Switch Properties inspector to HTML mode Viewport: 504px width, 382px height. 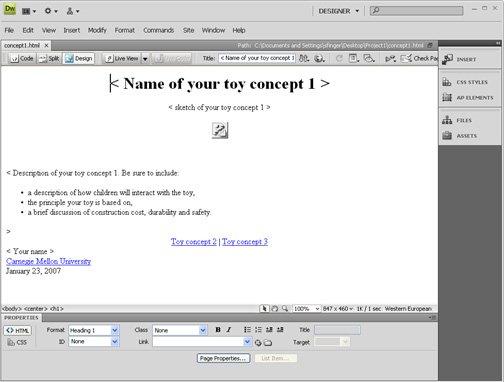click(18, 330)
